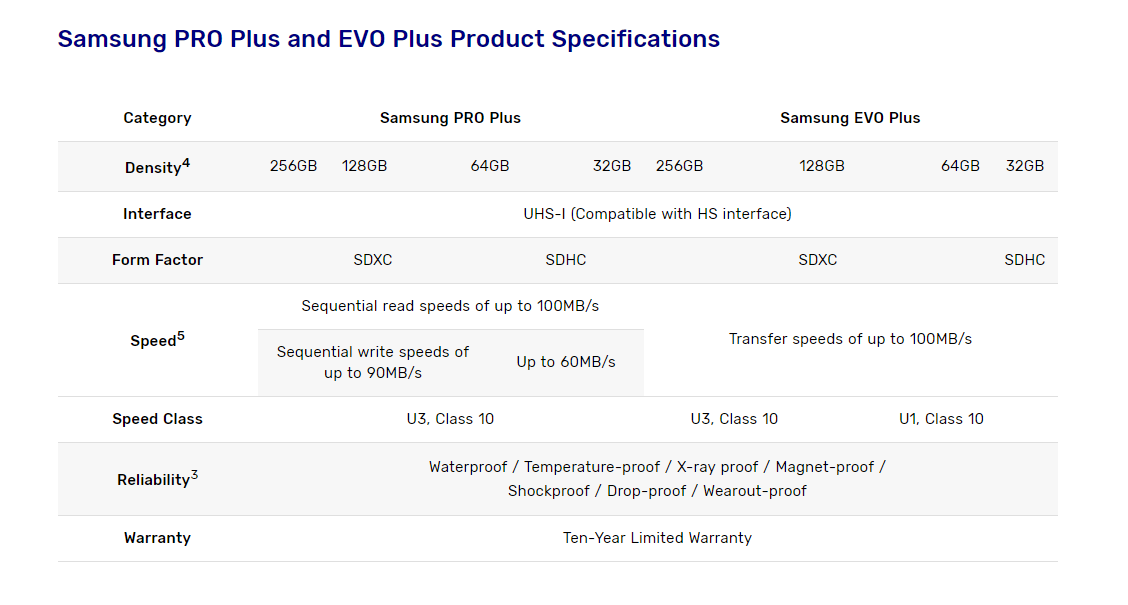Click the EVO Plus transfer speeds text

(850, 339)
